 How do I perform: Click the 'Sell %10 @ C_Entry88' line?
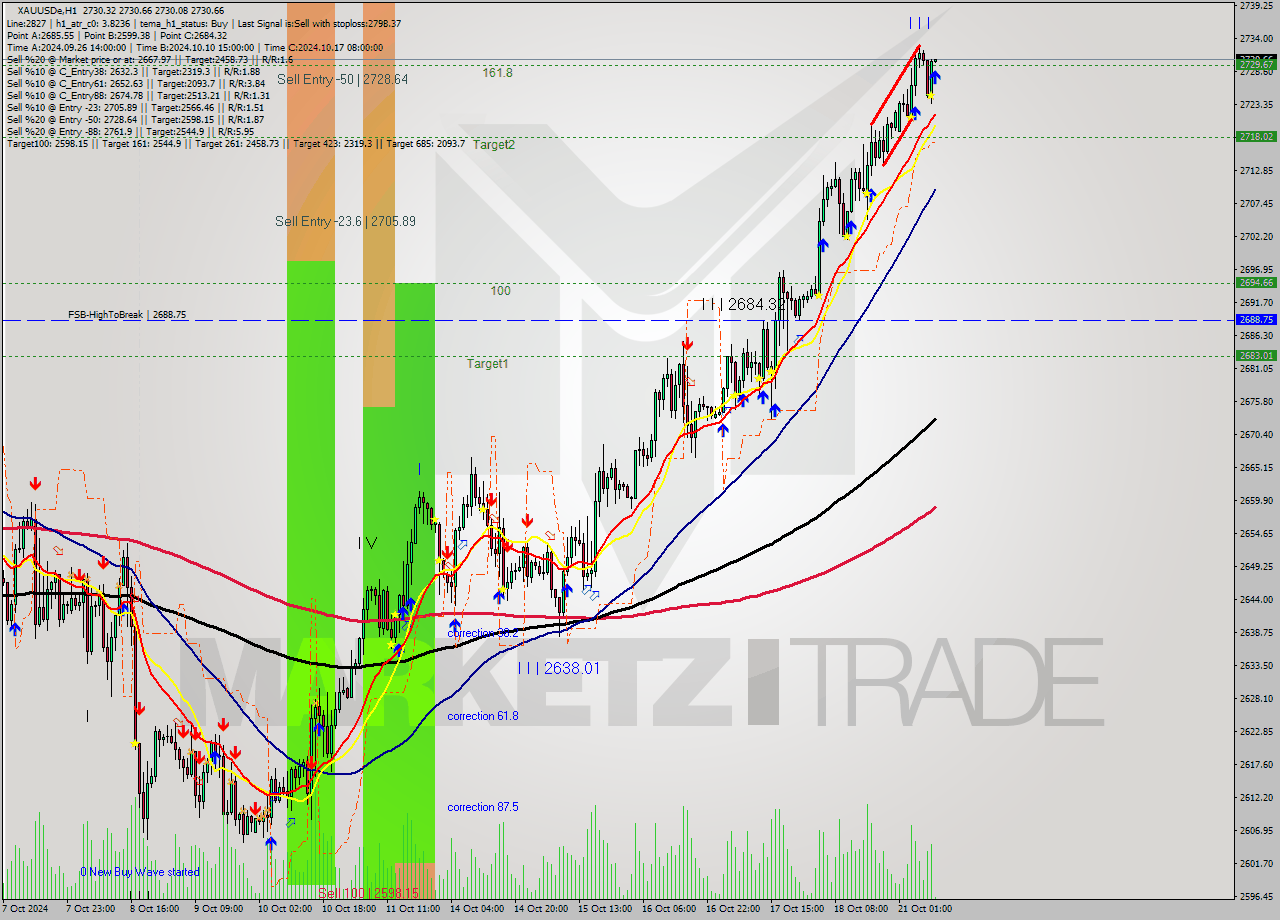(138, 95)
